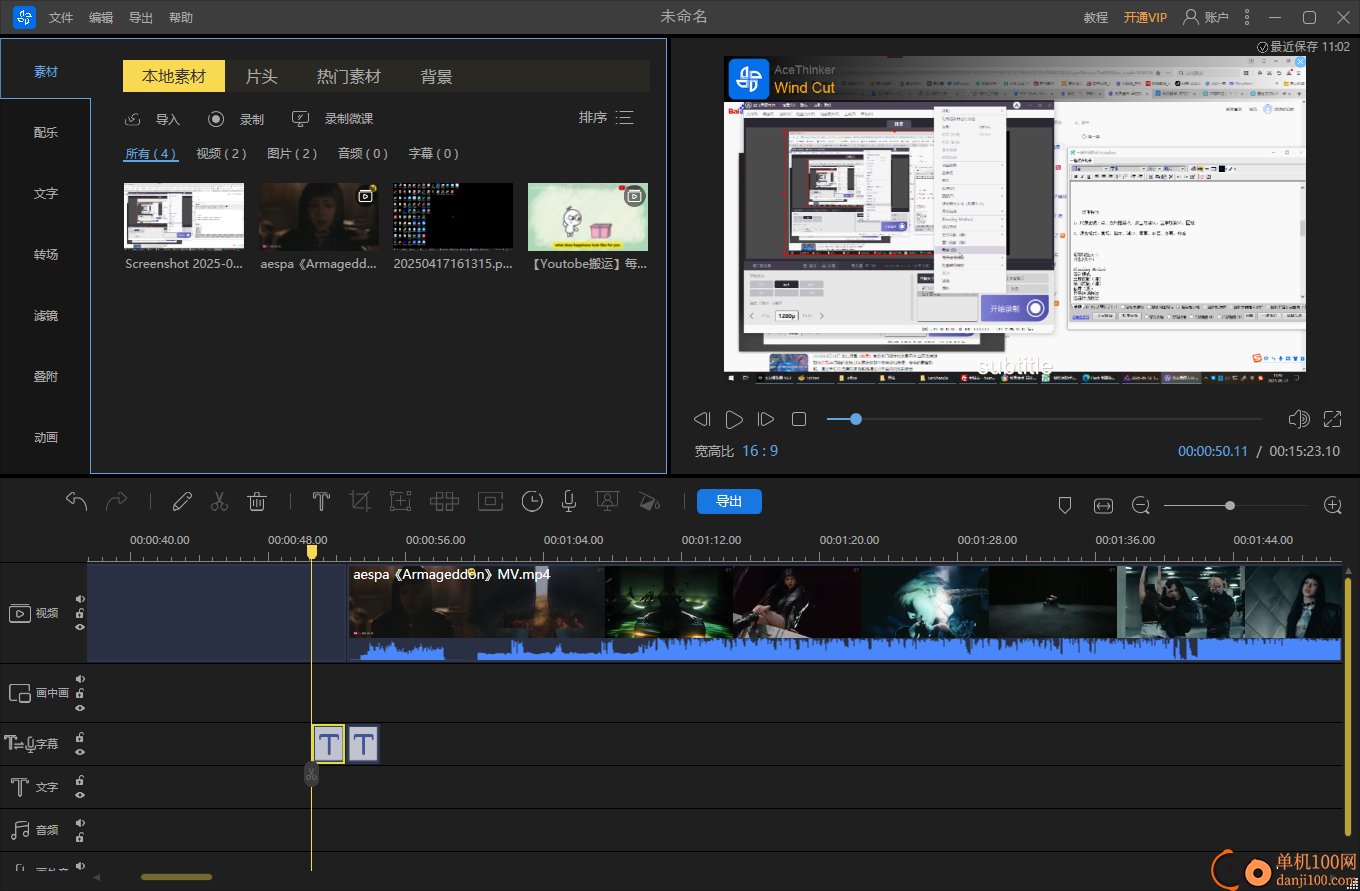
Task: Mute the 画中画 track
Action: [x=80, y=679]
